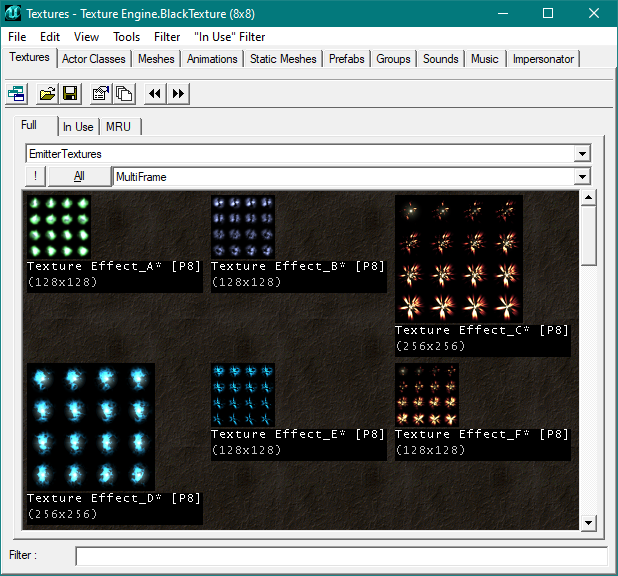
Task: Minimize the Textures window
Action: [503, 13]
